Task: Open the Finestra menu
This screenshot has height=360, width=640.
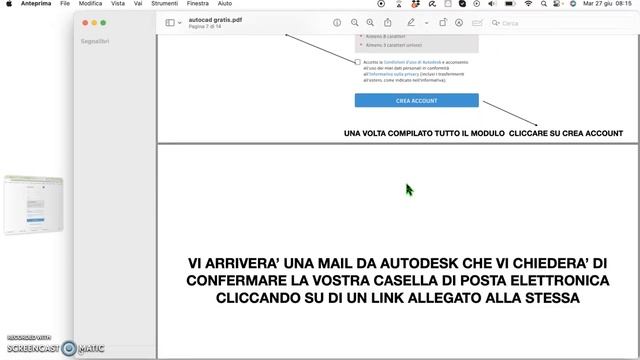Action: click(x=198, y=4)
